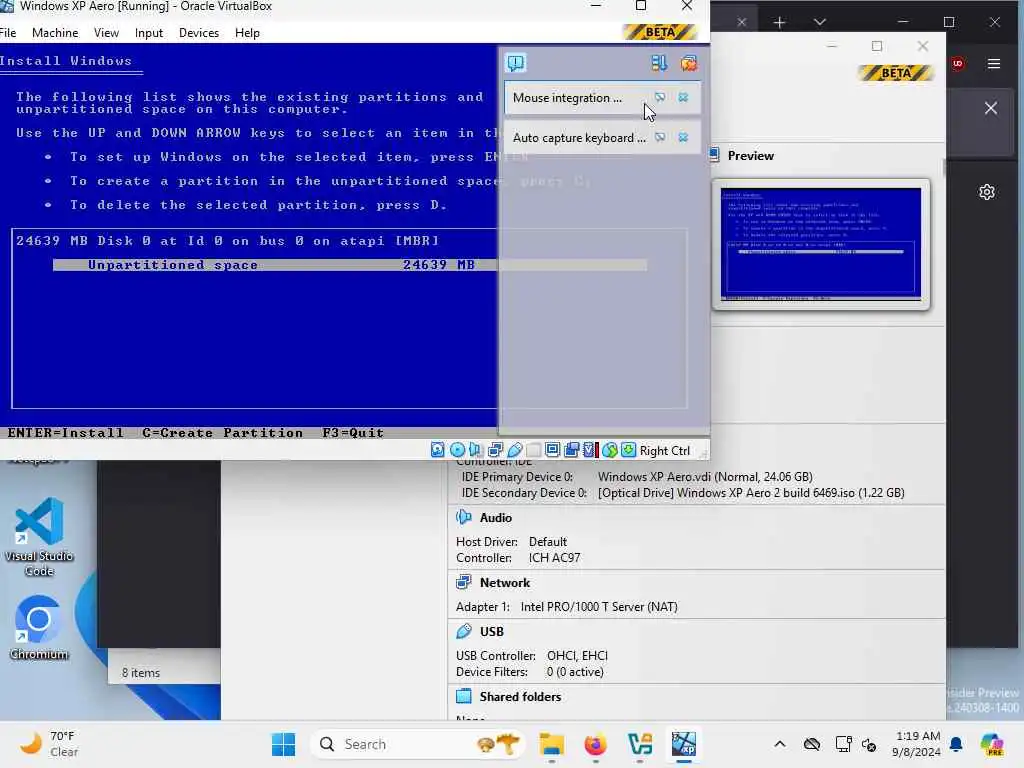
Task: Show hidden system tray icons chevron
Action: (780, 744)
